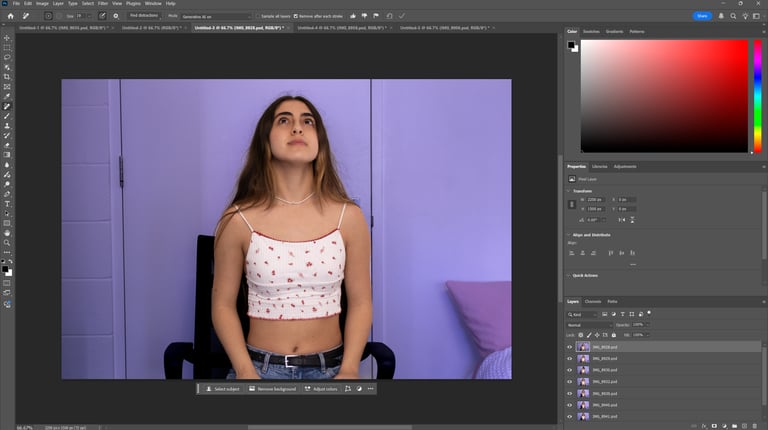The width and height of the screenshot is (768, 430).
Task: Hide the IMG_9940.psd layer
Action: point(570,405)
